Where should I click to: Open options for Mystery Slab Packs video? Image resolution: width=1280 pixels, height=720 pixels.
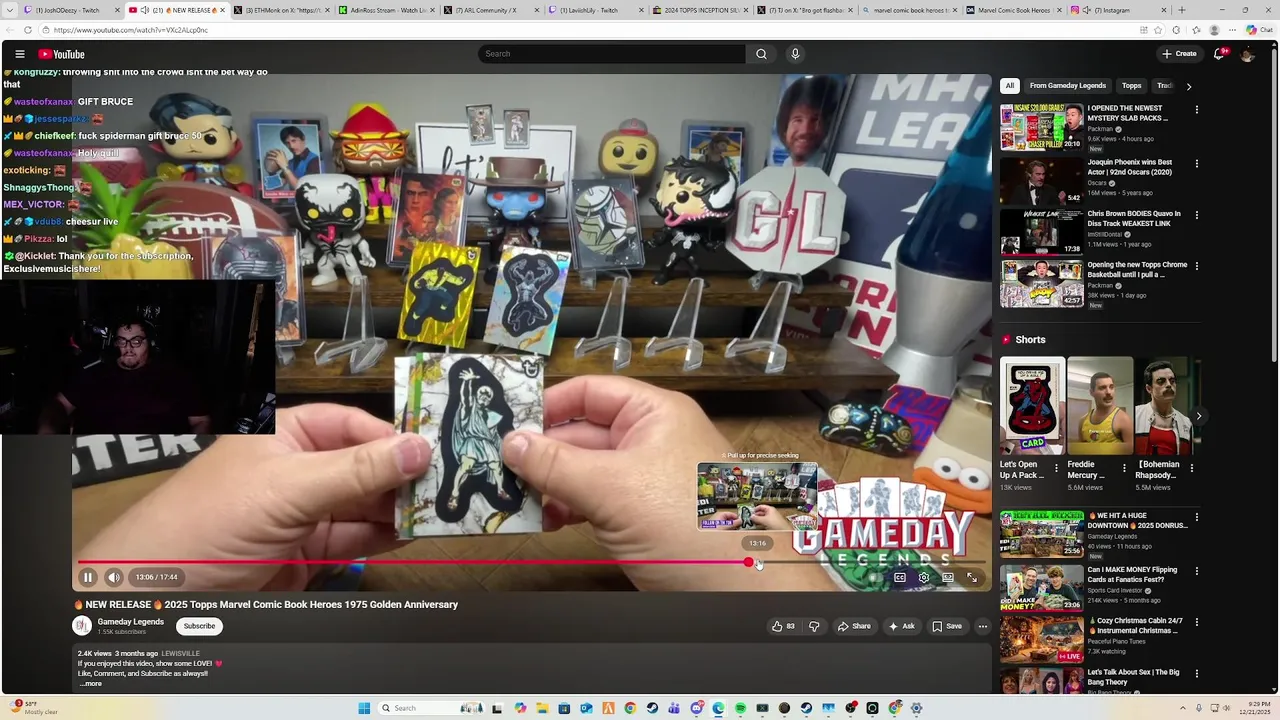1197,112
